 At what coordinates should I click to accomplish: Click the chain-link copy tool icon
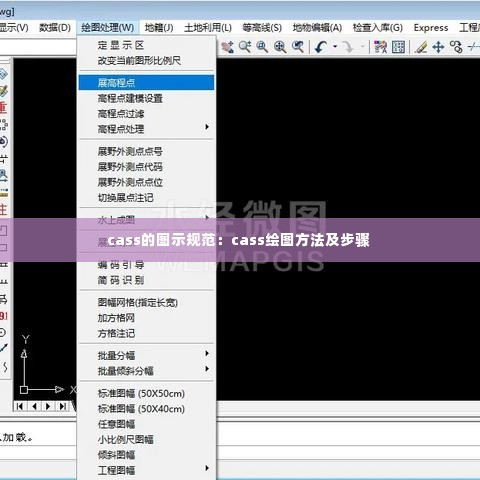point(456,47)
